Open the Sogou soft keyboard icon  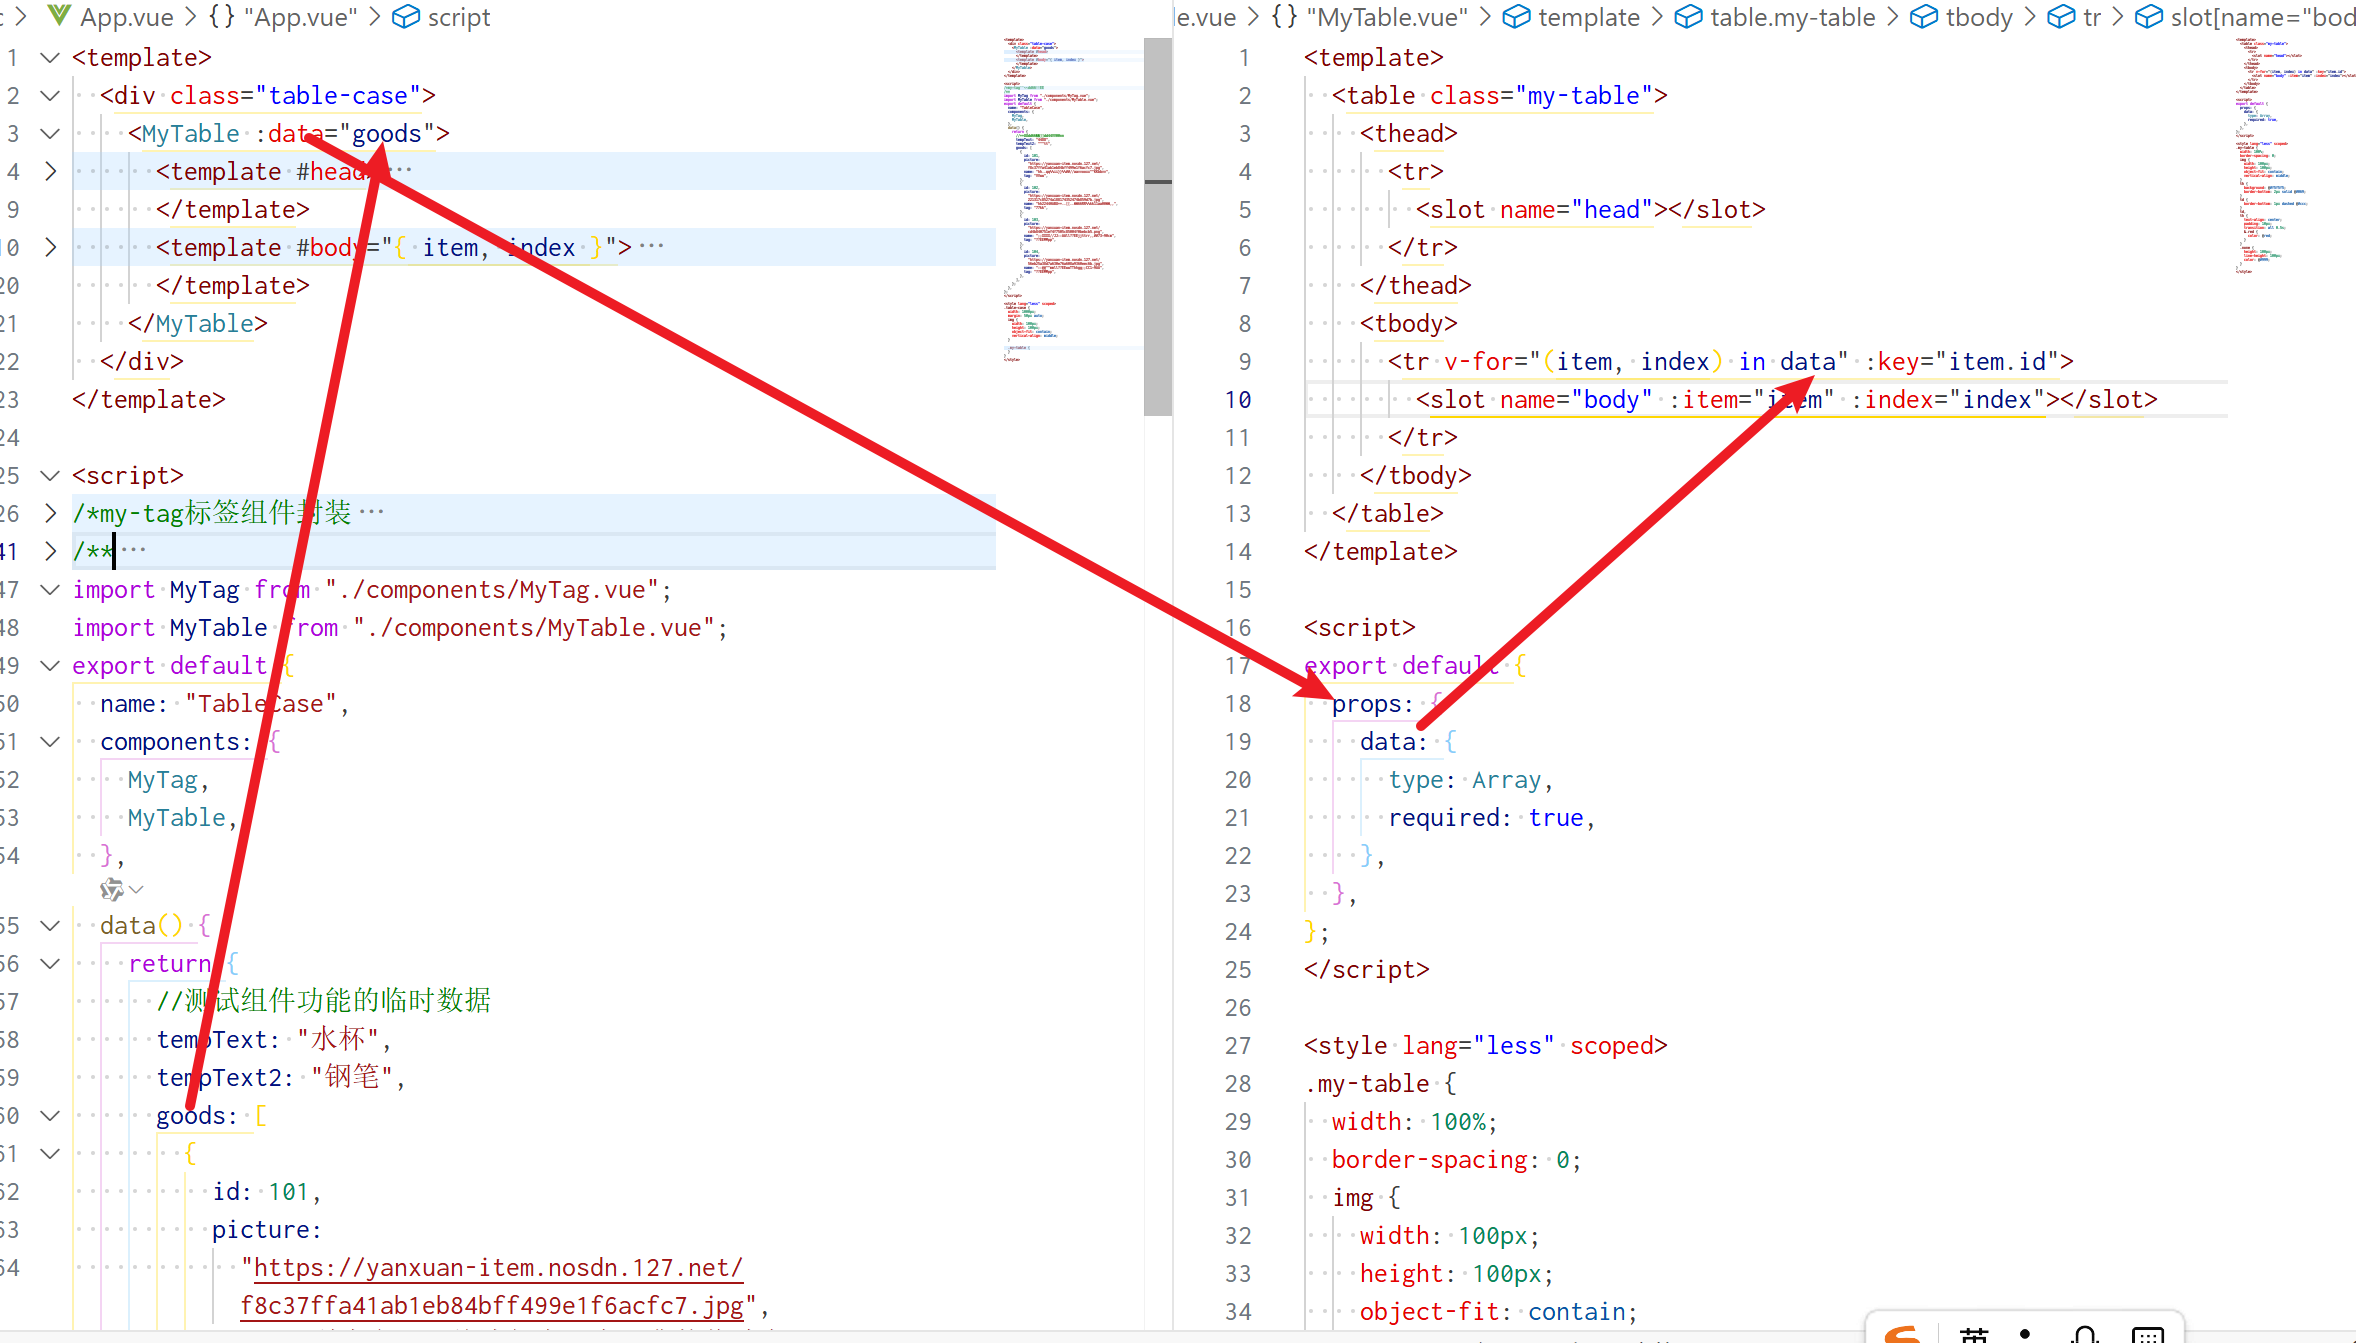2147,1334
